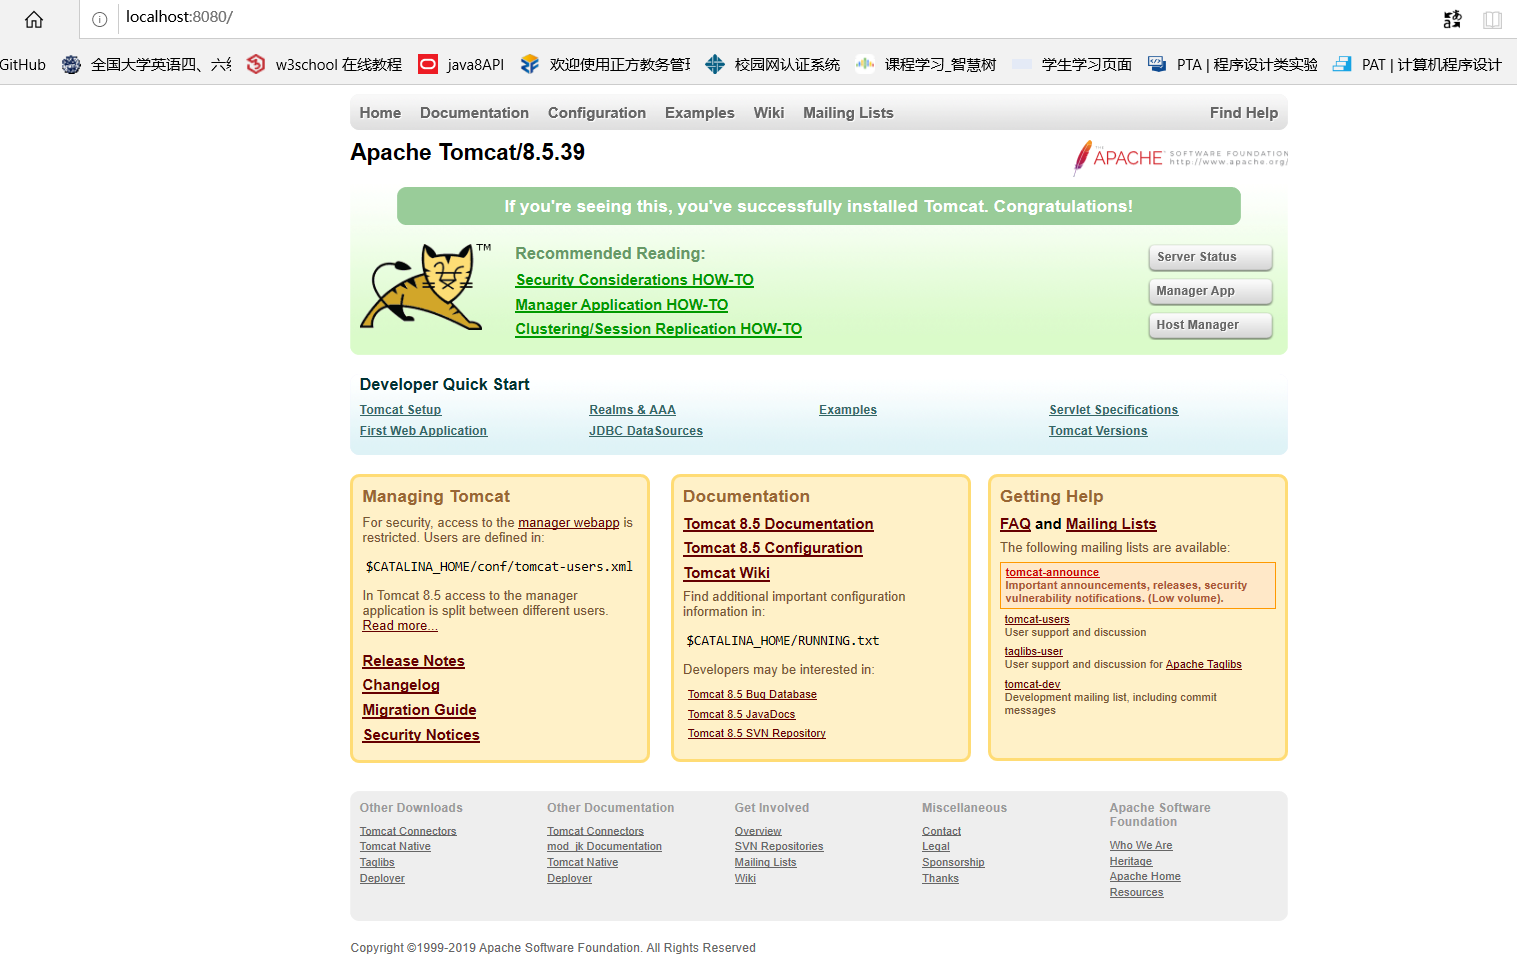Open Manager Application HOW-TO
The height and width of the screenshot is (962, 1517).
coord(622,305)
